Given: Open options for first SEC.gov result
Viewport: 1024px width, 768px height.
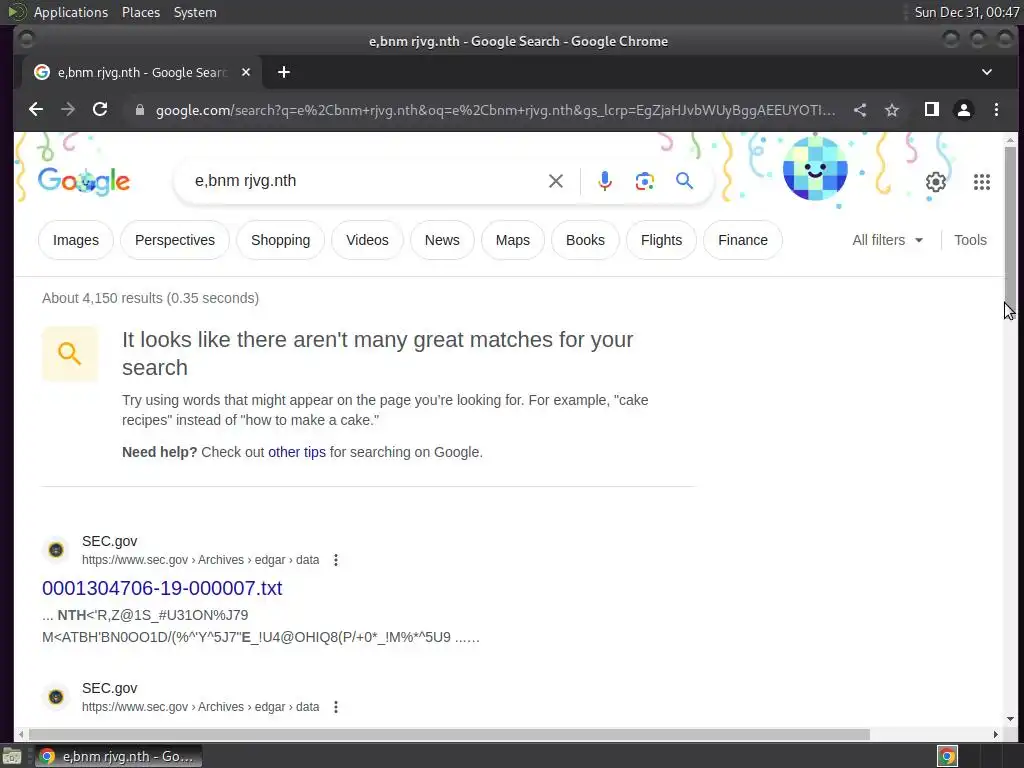Looking at the screenshot, I should click(336, 560).
